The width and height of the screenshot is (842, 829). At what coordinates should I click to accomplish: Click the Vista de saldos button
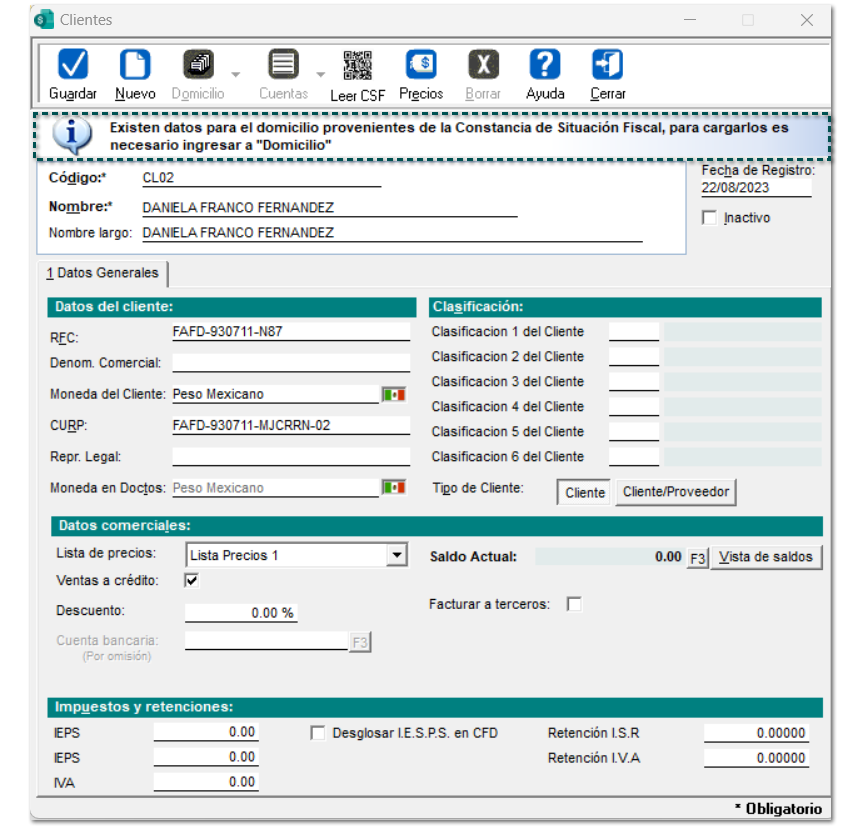[766, 557]
